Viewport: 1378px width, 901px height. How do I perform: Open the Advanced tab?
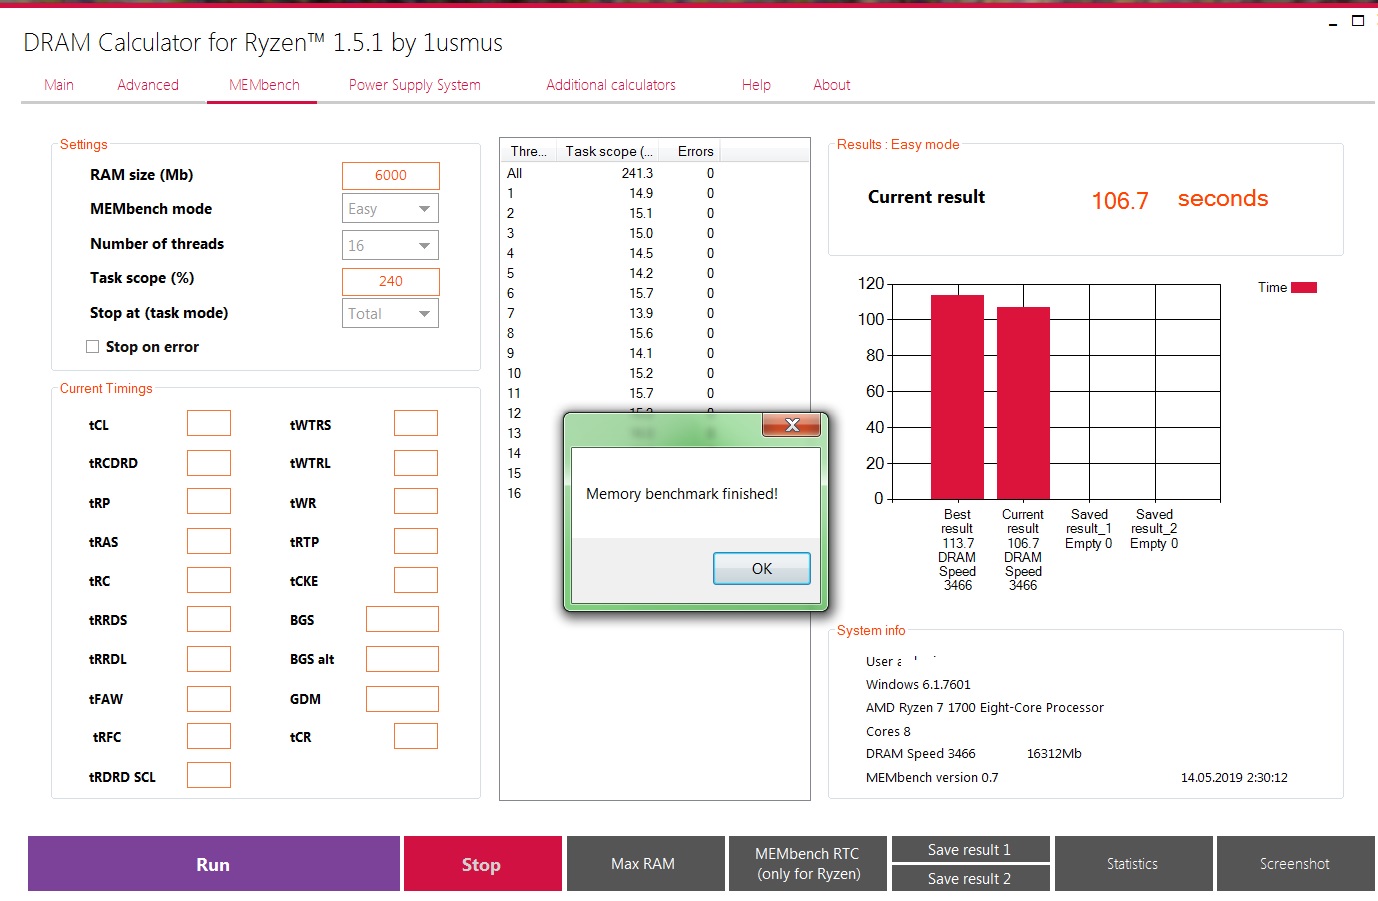pyautogui.click(x=148, y=85)
